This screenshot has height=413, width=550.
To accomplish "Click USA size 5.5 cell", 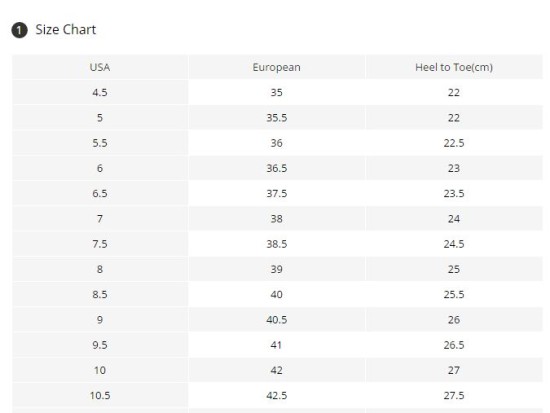I will (x=100, y=143).
